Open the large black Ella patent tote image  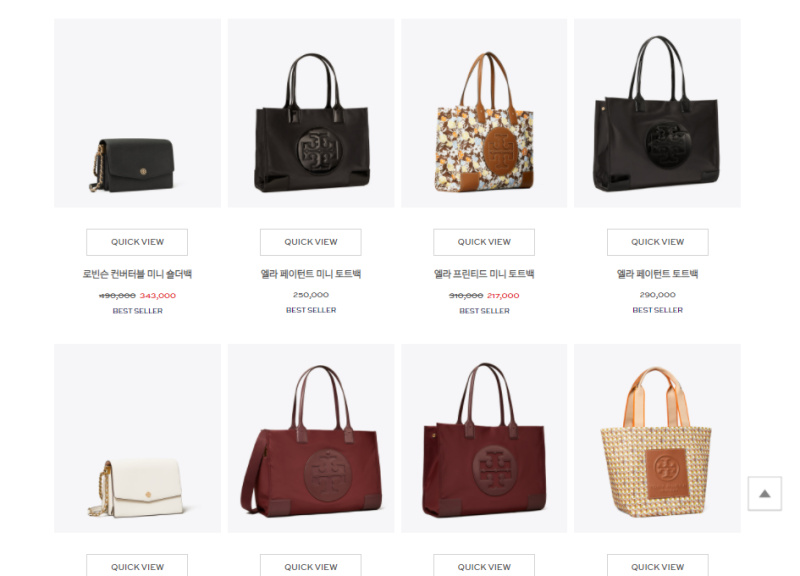coord(657,113)
